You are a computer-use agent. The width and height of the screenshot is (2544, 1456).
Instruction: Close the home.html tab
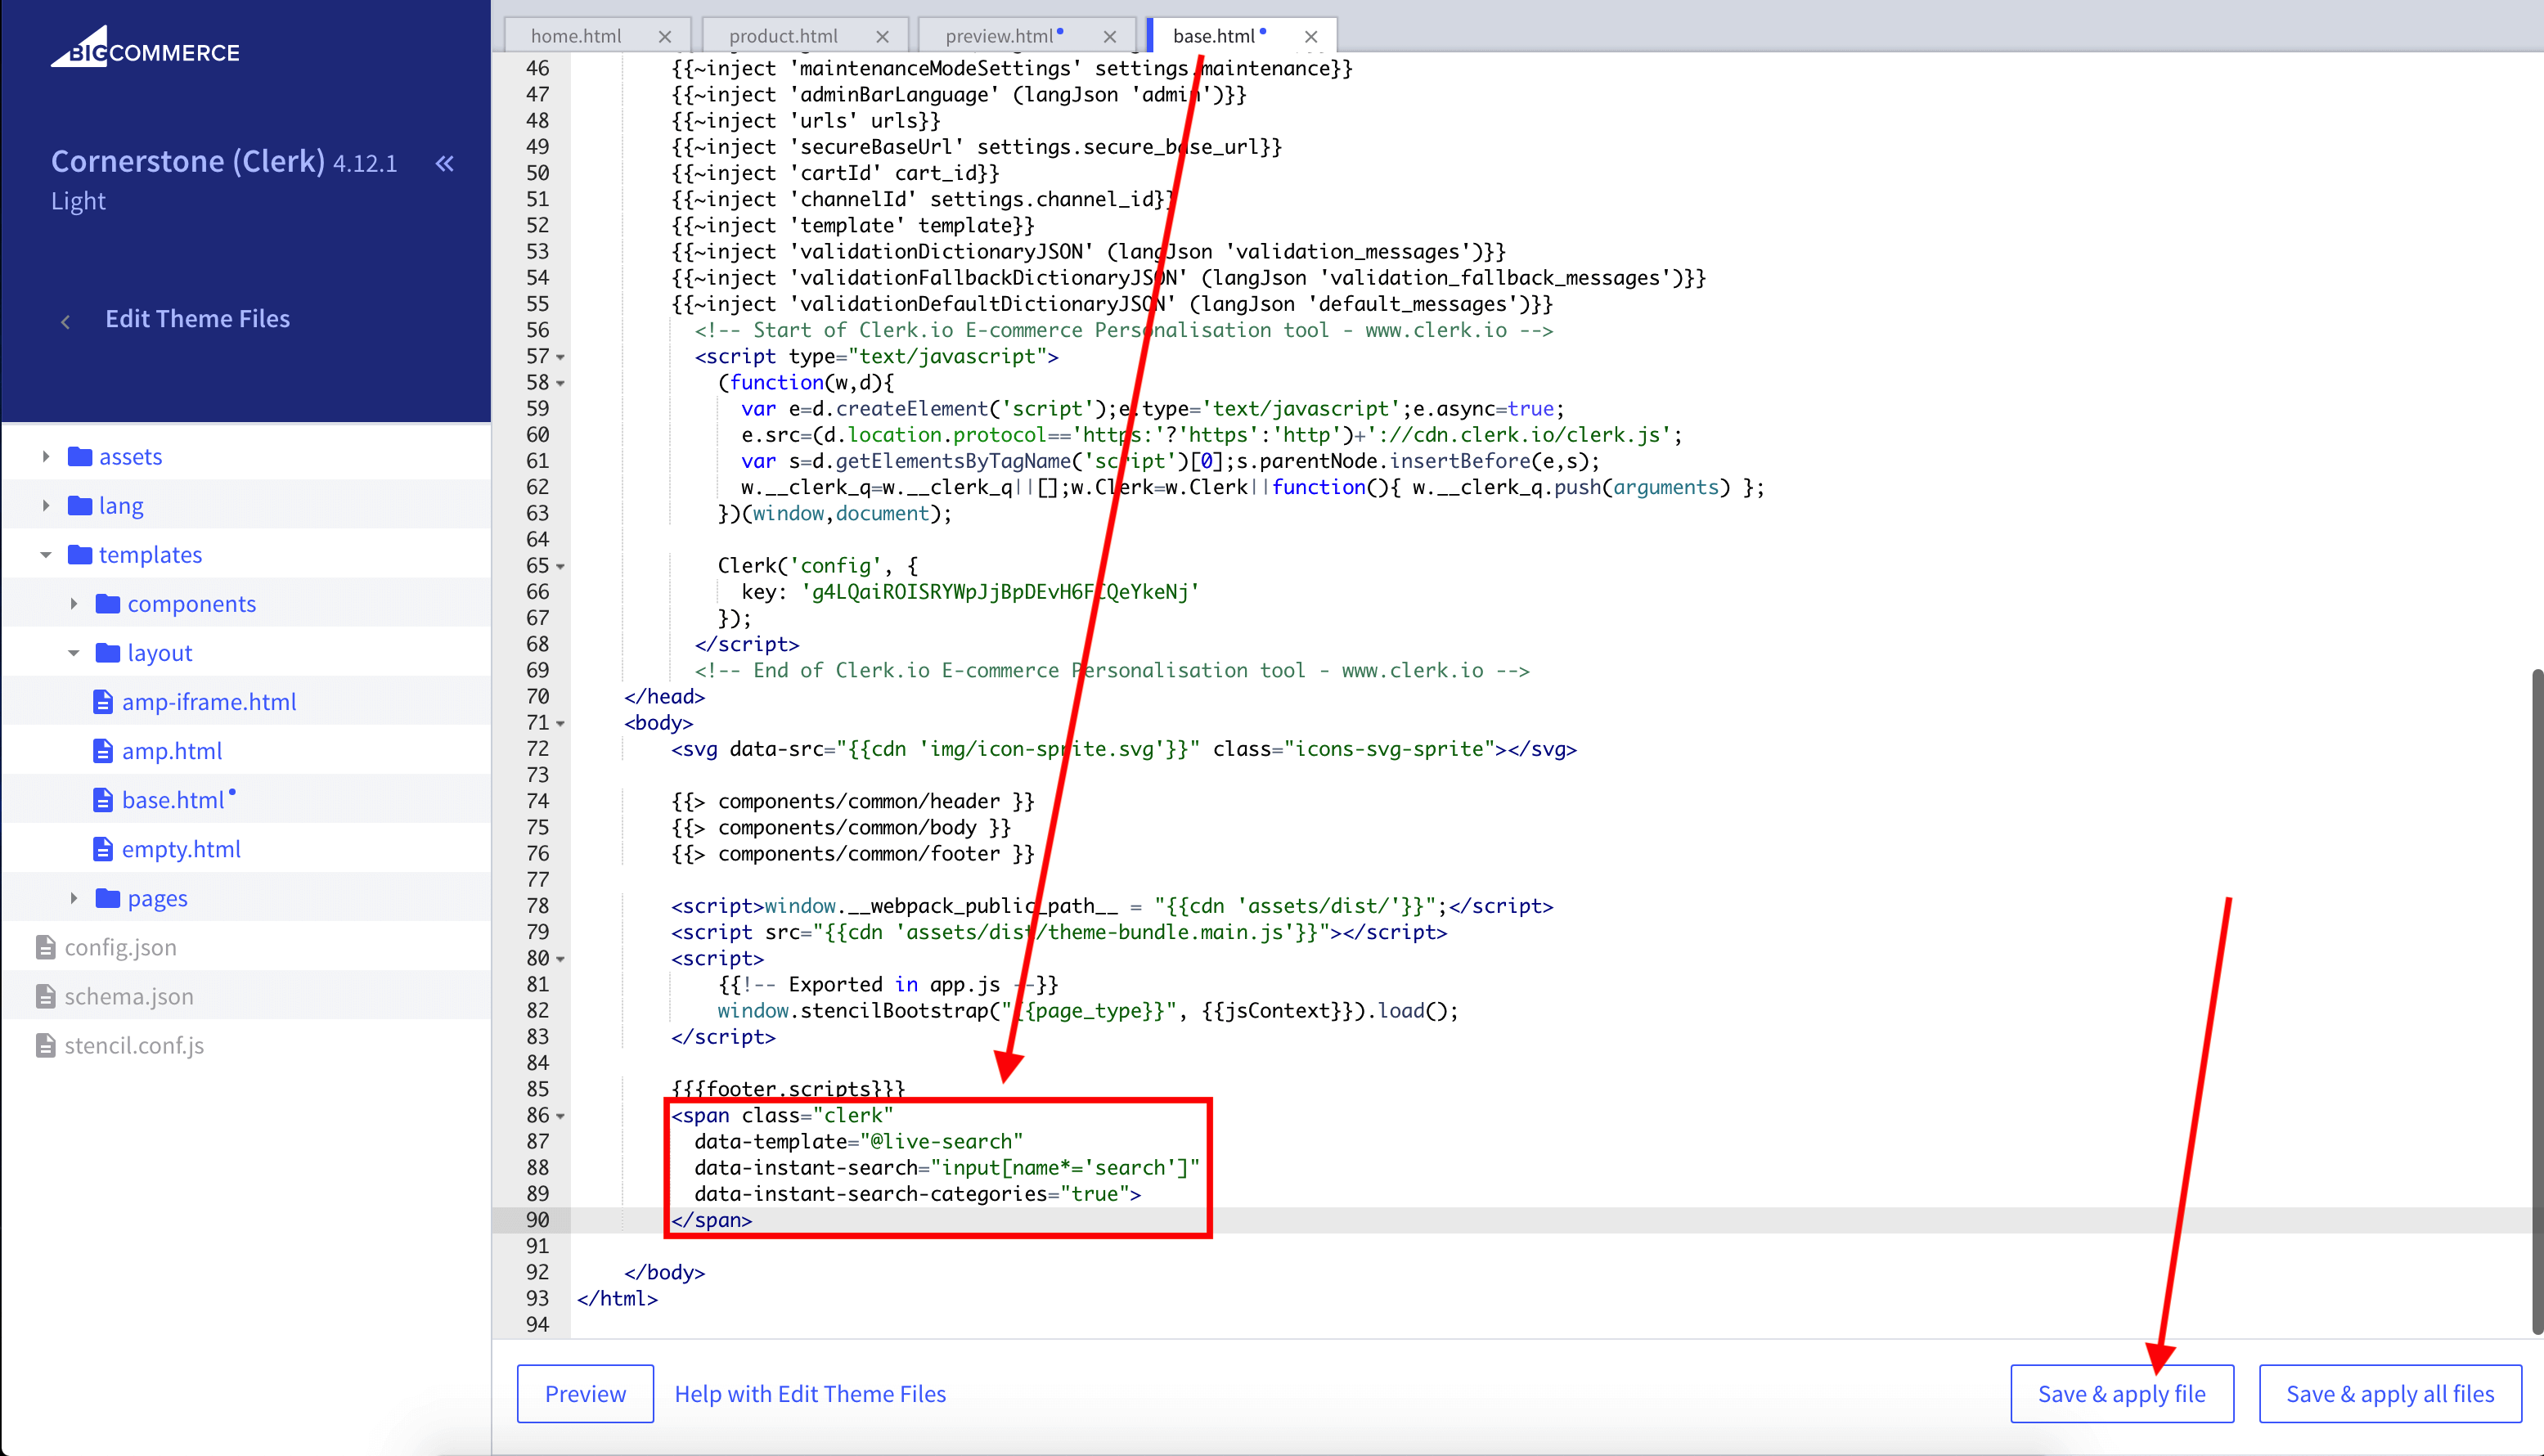click(665, 37)
